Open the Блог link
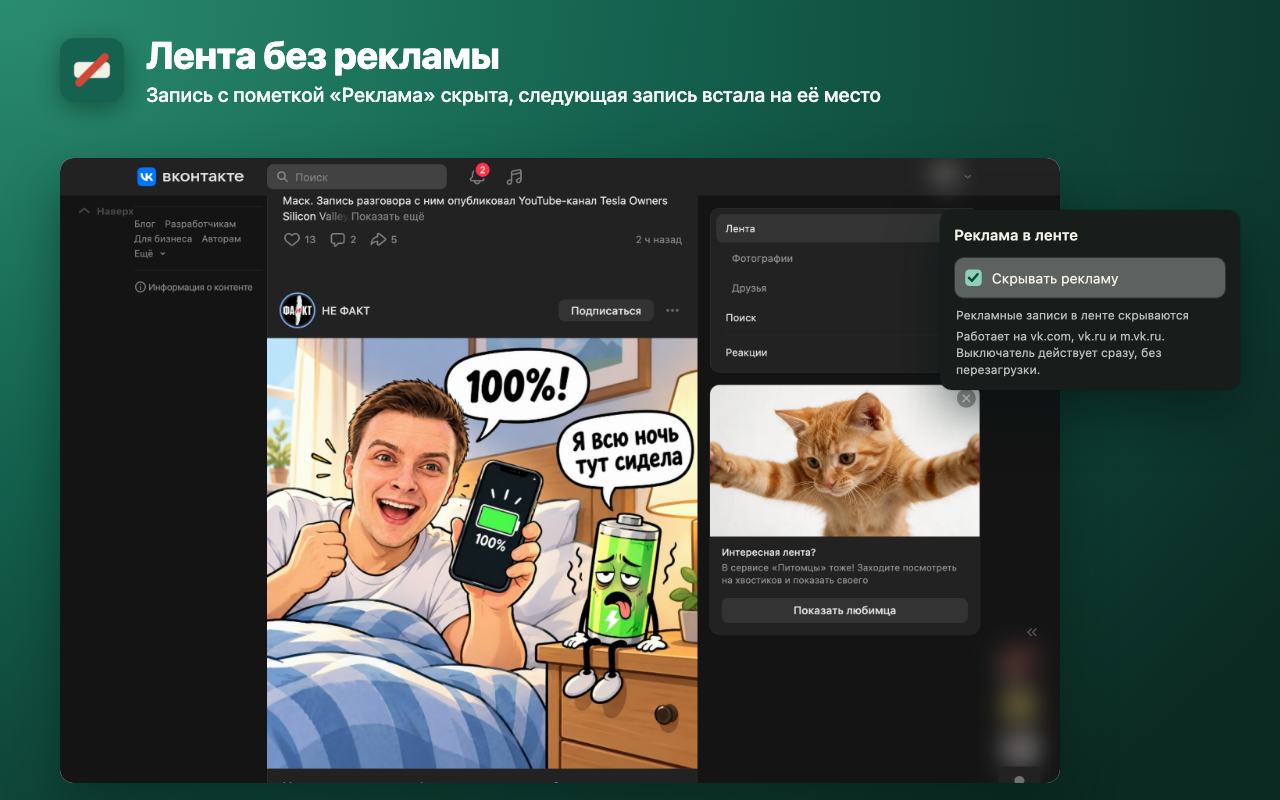Image resolution: width=1280 pixels, height=800 pixels. tap(145, 224)
